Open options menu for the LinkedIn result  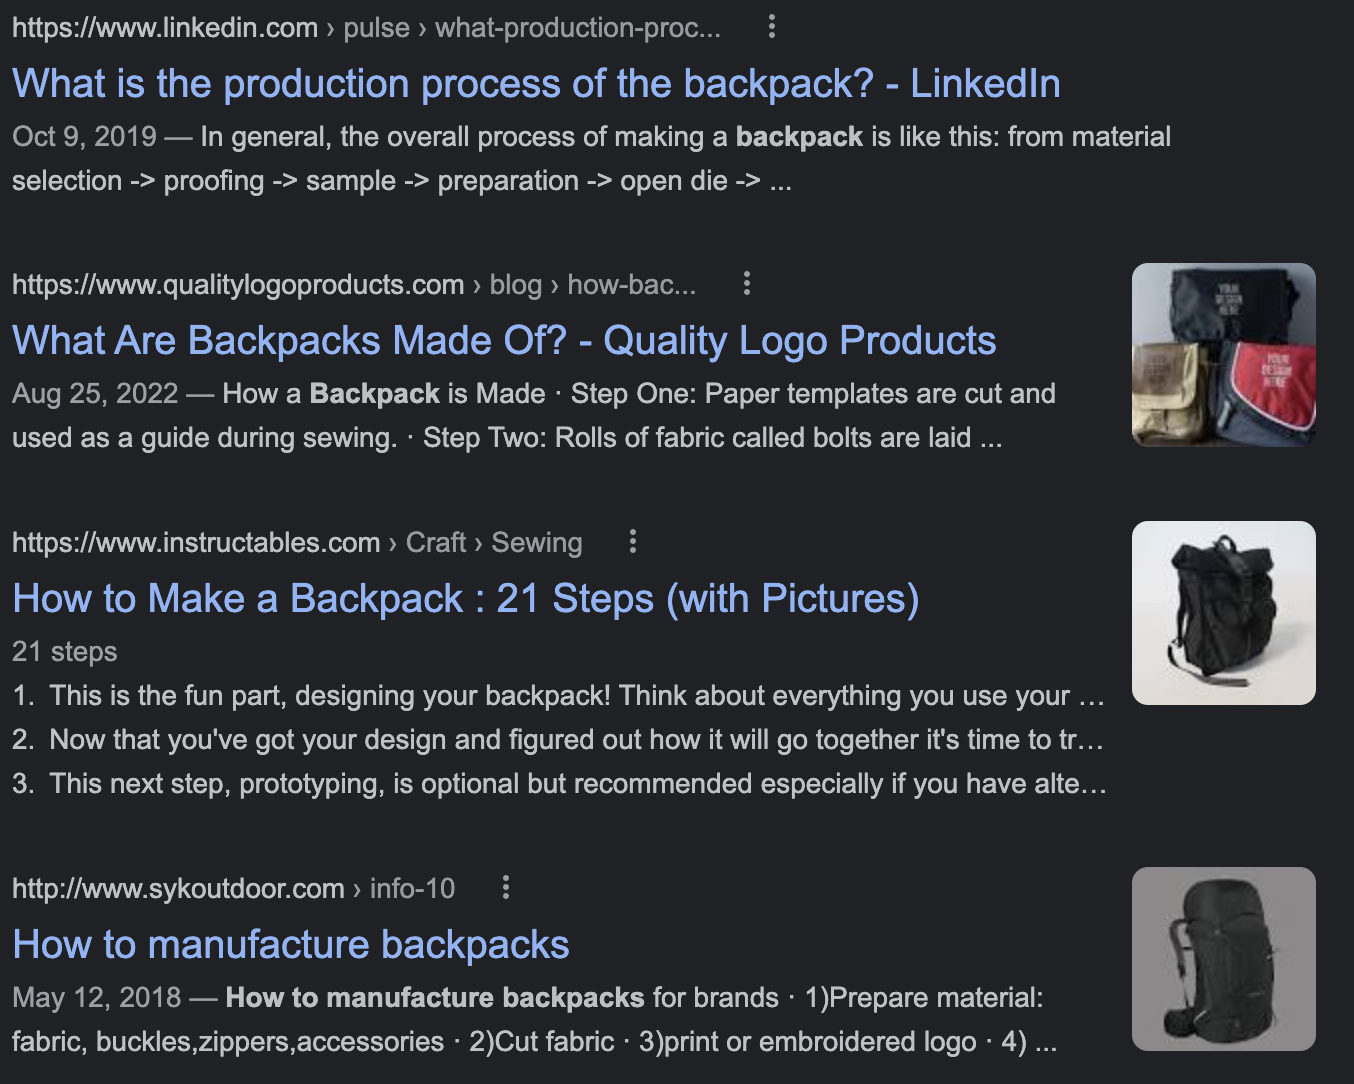point(771,27)
